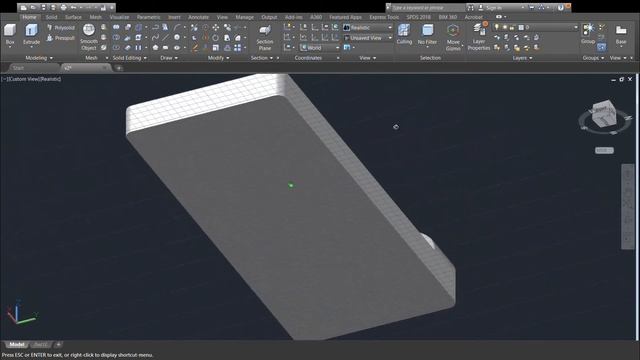The image size is (640, 360).
Task: Click the new drawing tab plus button
Action: pos(119,68)
